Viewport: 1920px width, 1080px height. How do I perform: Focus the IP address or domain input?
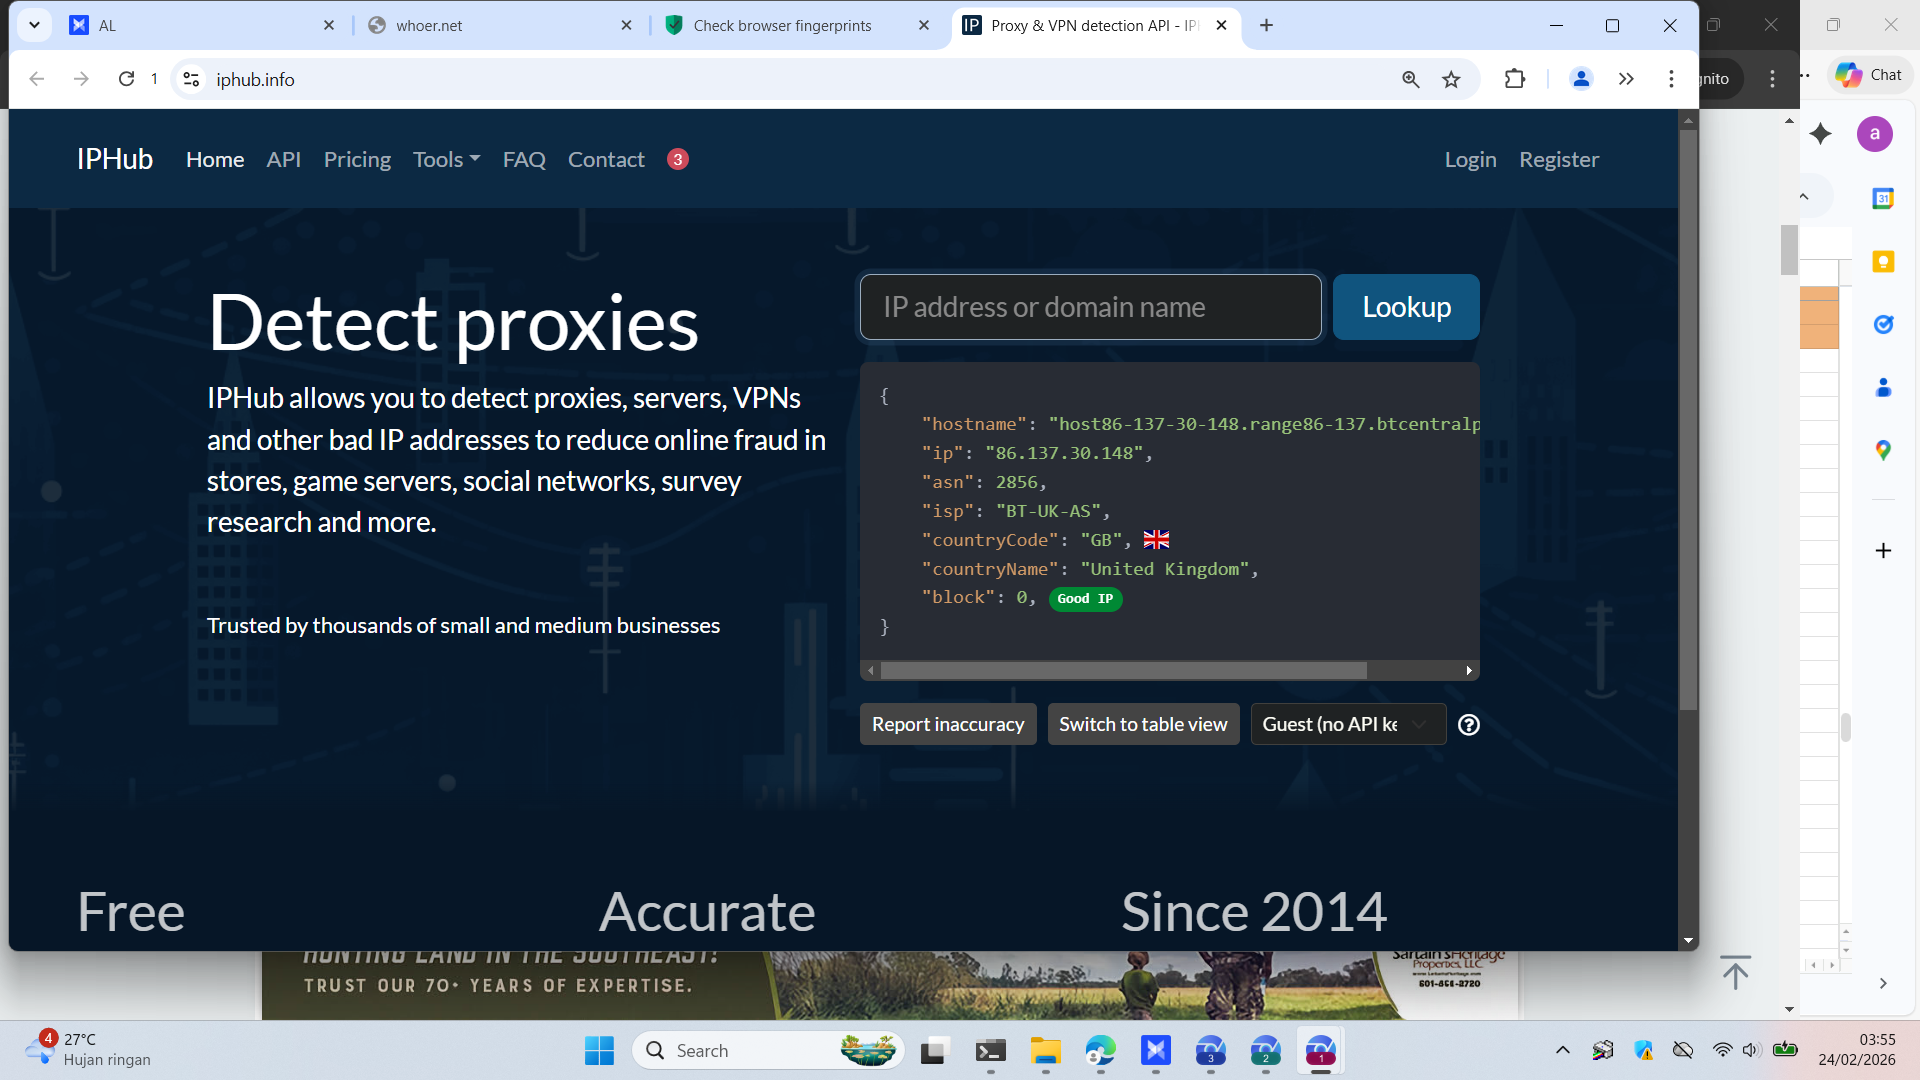tap(1090, 307)
